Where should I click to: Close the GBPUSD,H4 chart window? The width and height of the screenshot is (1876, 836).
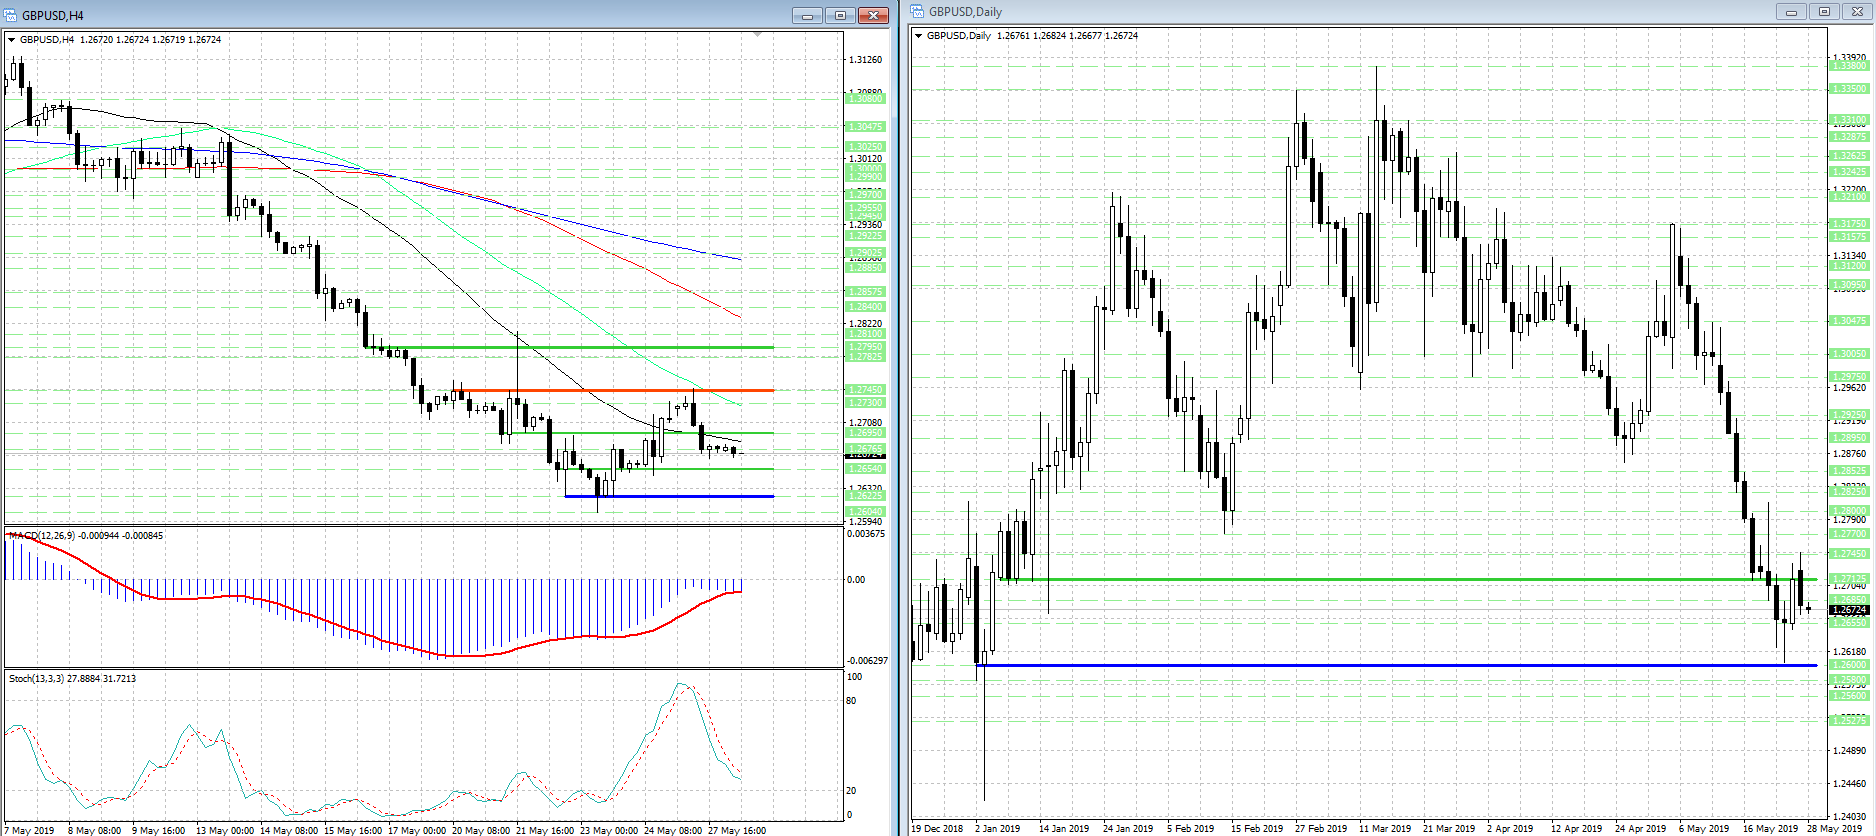873,15
